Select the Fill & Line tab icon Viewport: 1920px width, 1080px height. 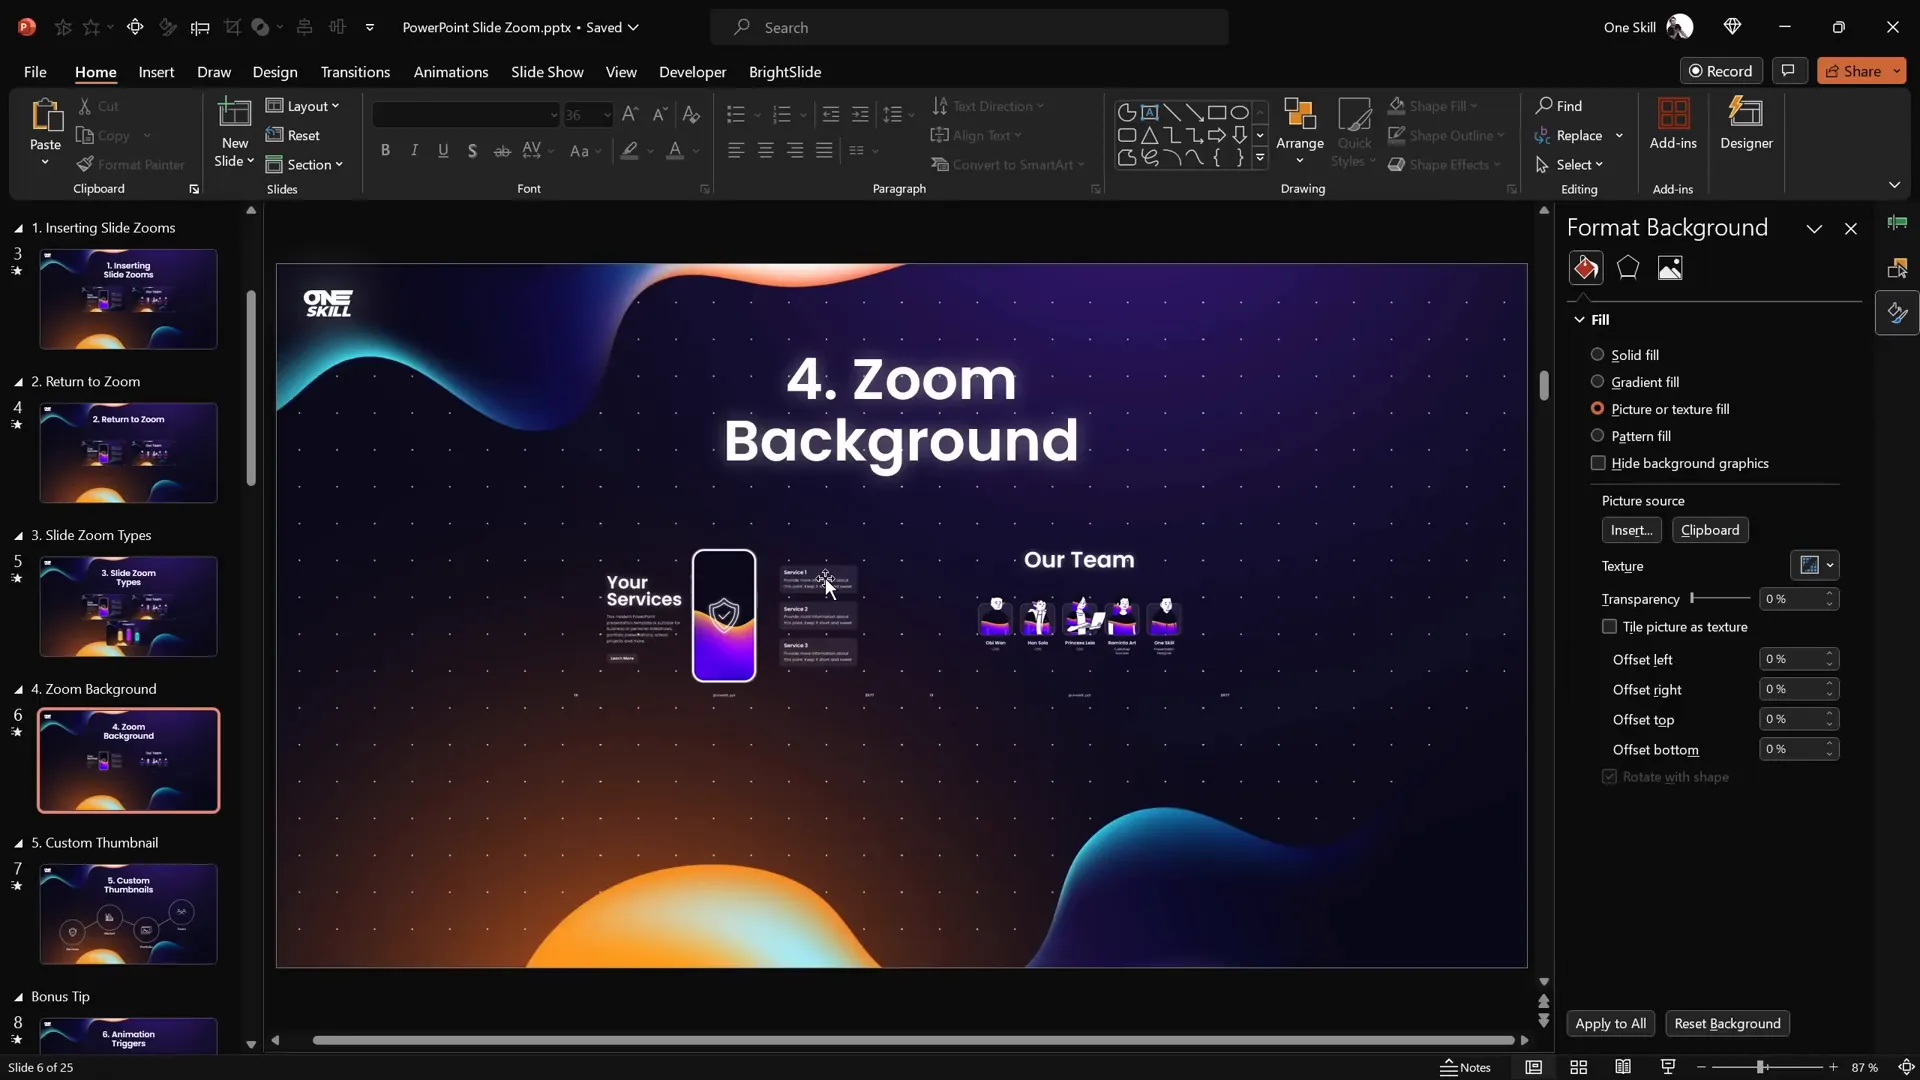(1586, 268)
